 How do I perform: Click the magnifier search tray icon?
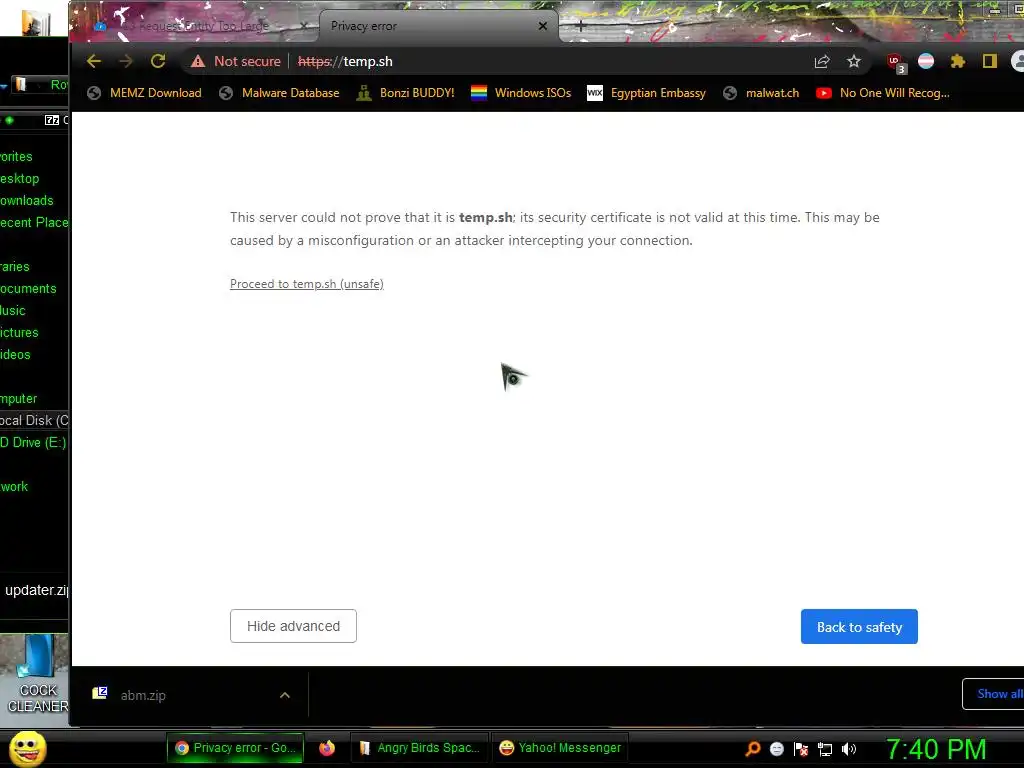[753, 749]
